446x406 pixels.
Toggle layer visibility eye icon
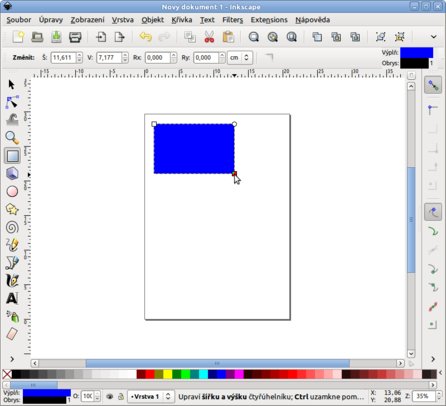[x=110, y=396]
